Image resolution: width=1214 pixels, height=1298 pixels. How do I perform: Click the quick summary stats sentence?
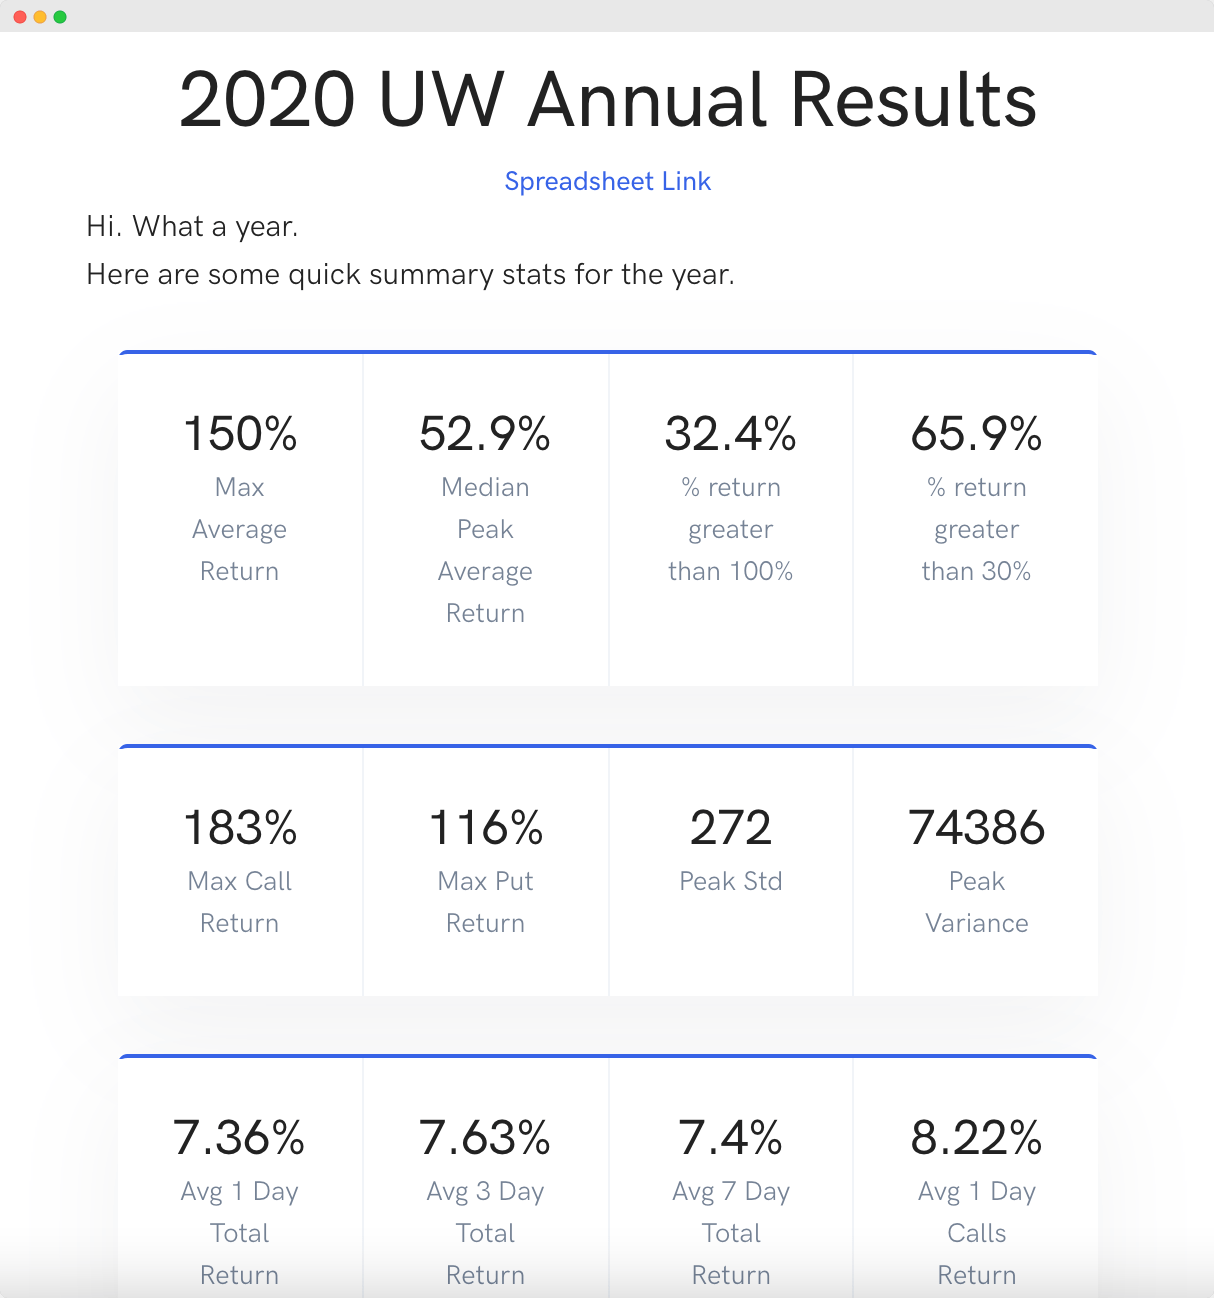tap(410, 274)
